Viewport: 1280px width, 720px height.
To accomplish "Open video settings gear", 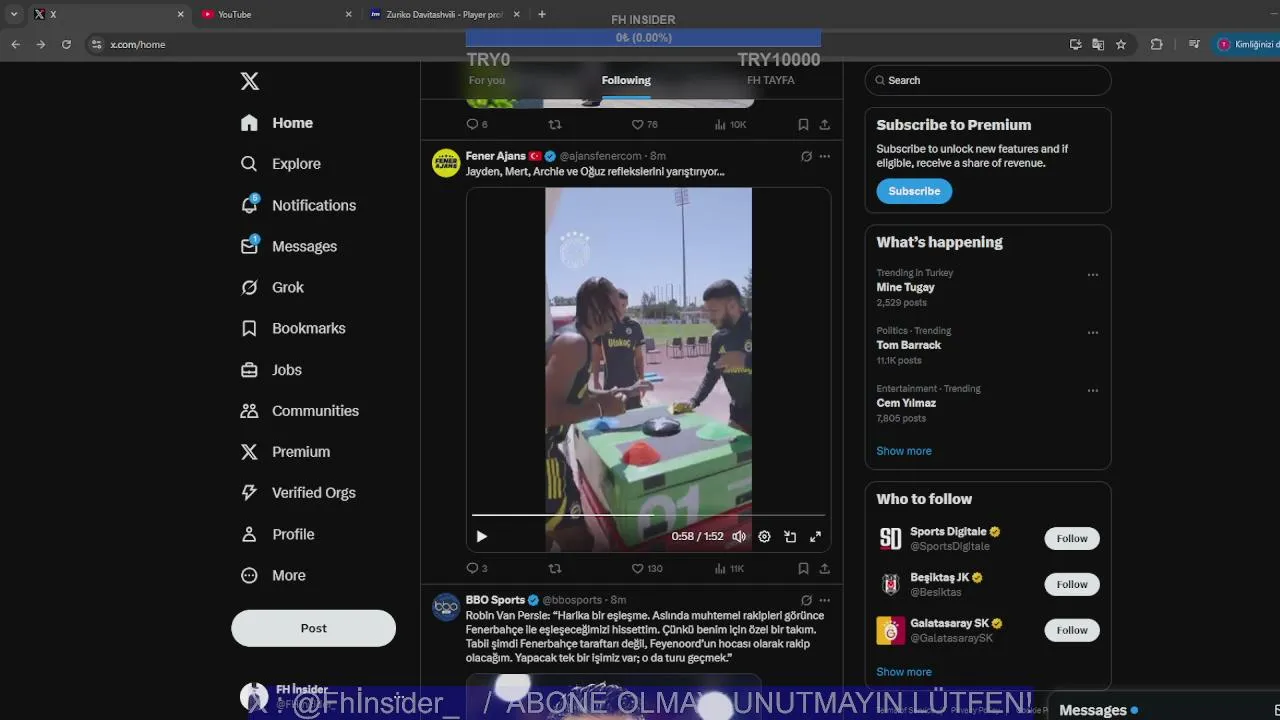I will click(x=764, y=536).
